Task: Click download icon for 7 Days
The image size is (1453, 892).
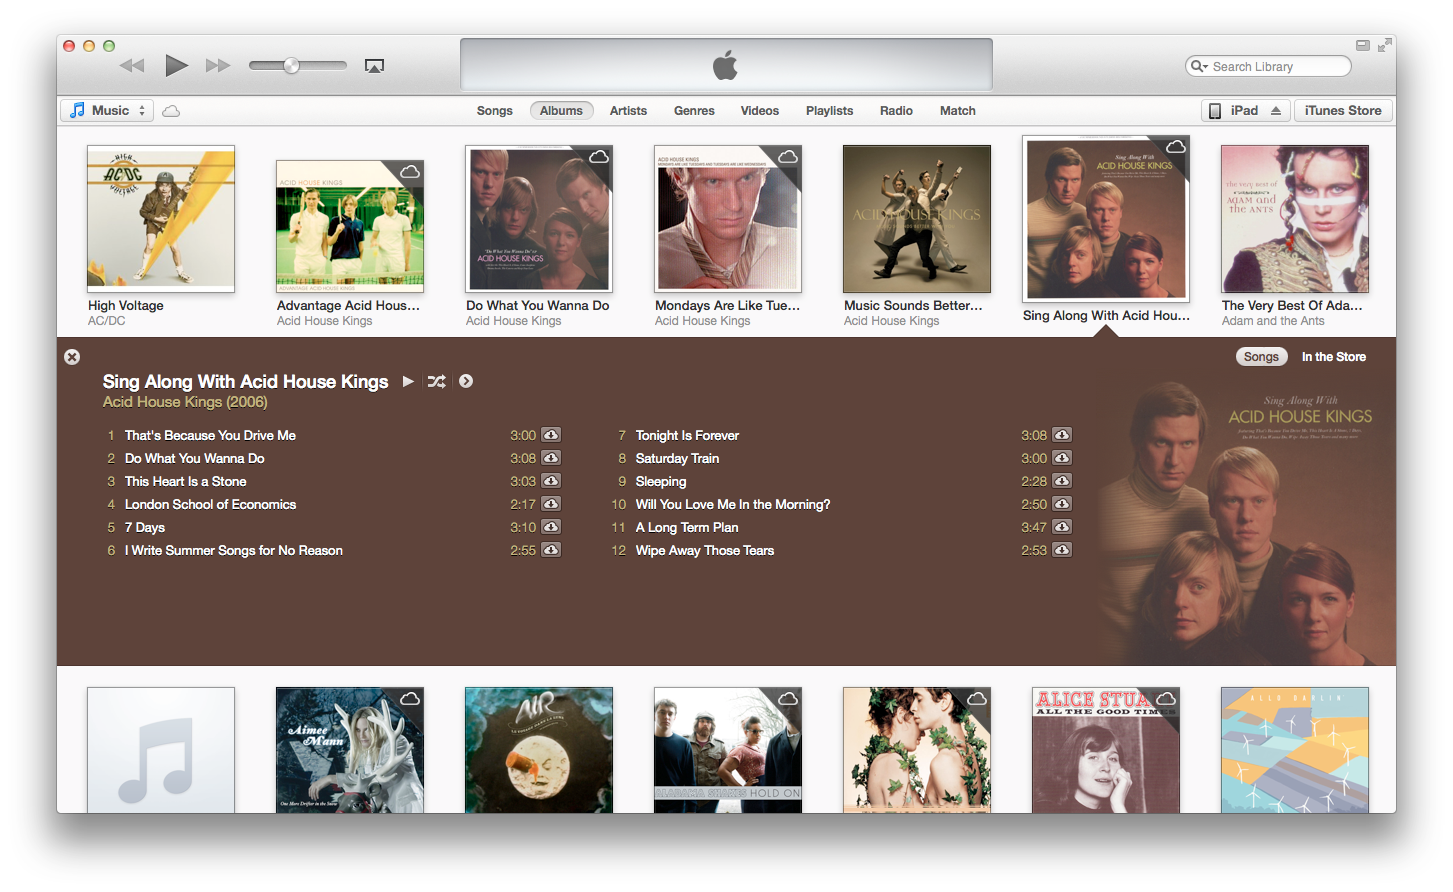Action: (551, 527)
